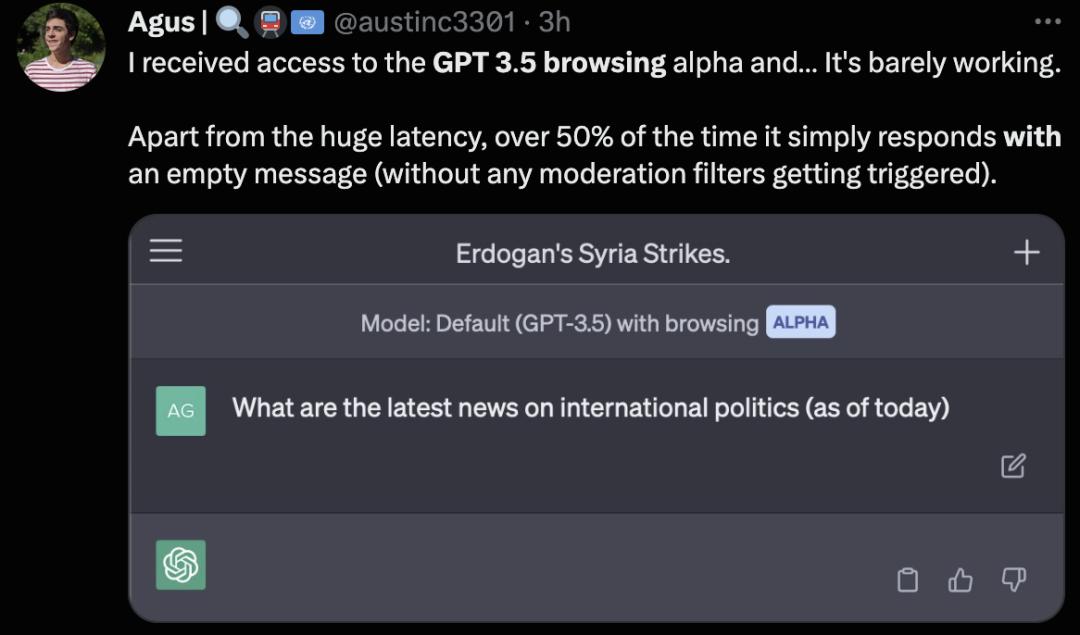Screen dimensions: 1080x635
Task: Click the ChatGPT logo avatar
Action: pos(180,565)
